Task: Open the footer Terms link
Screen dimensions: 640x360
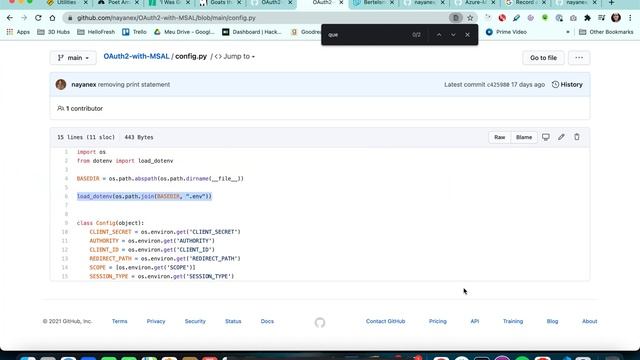Action: pos(120,321)
